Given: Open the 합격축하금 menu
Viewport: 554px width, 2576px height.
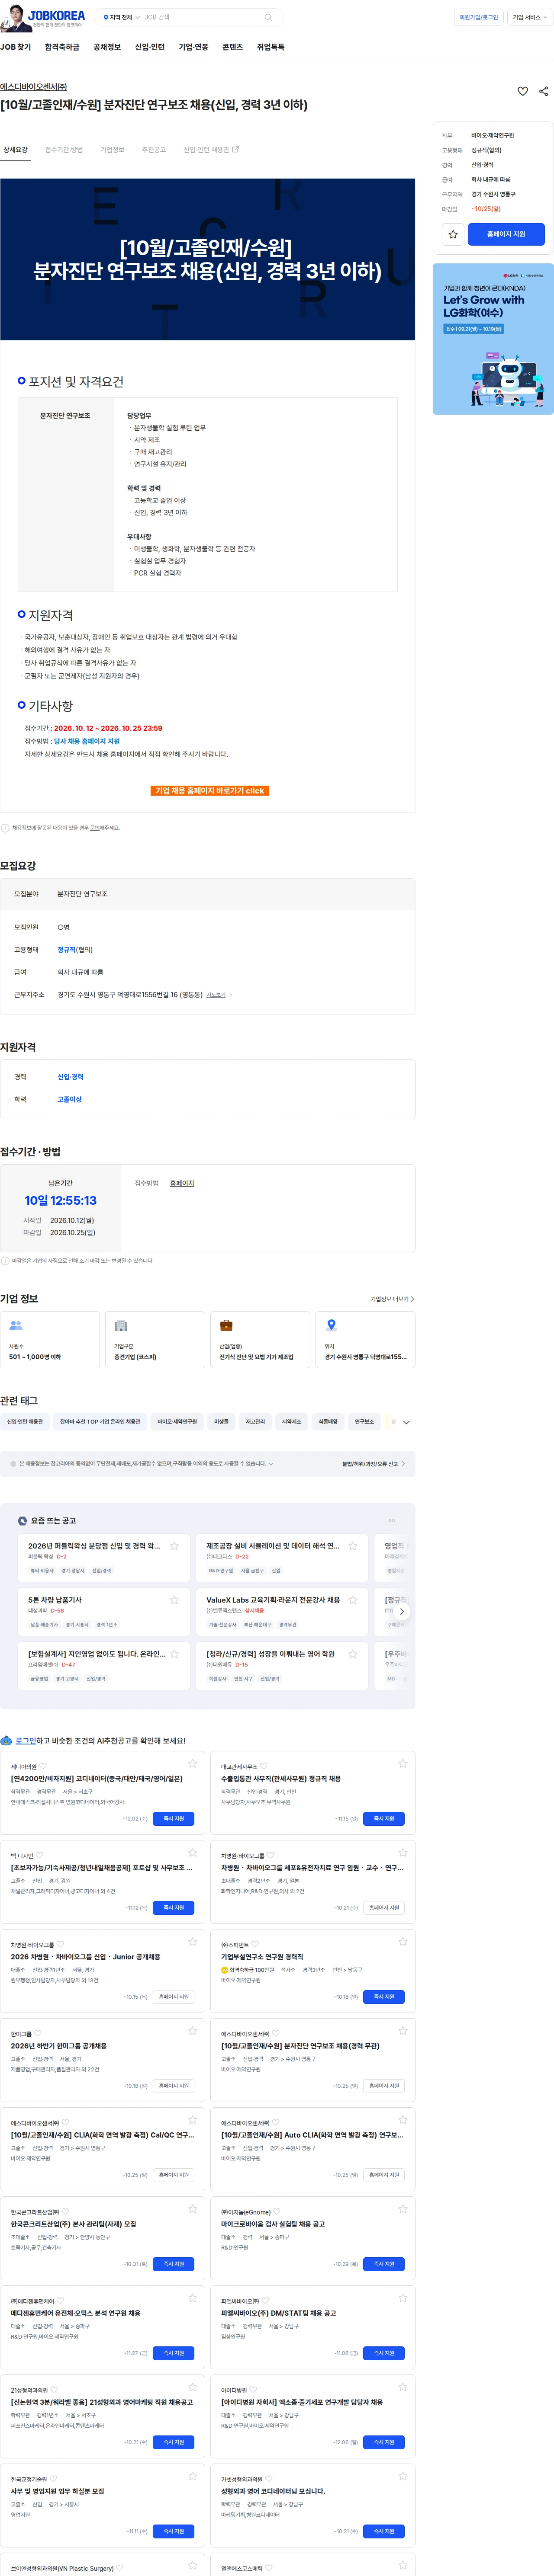Looking at the screenshot, I should coord(62,47).
